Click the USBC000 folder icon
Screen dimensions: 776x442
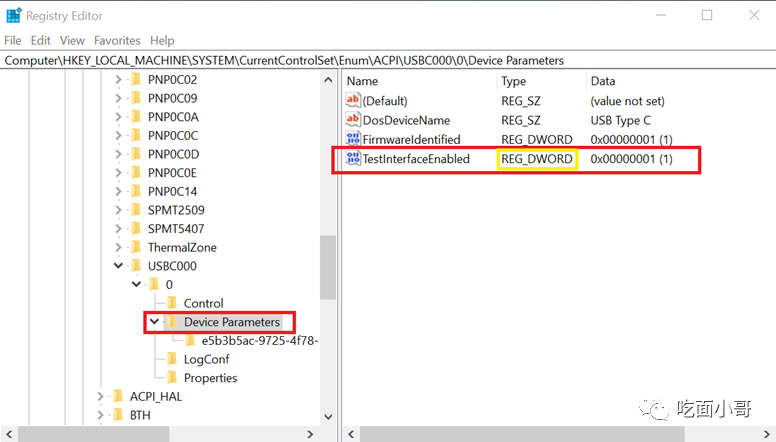tap(136, 266)
